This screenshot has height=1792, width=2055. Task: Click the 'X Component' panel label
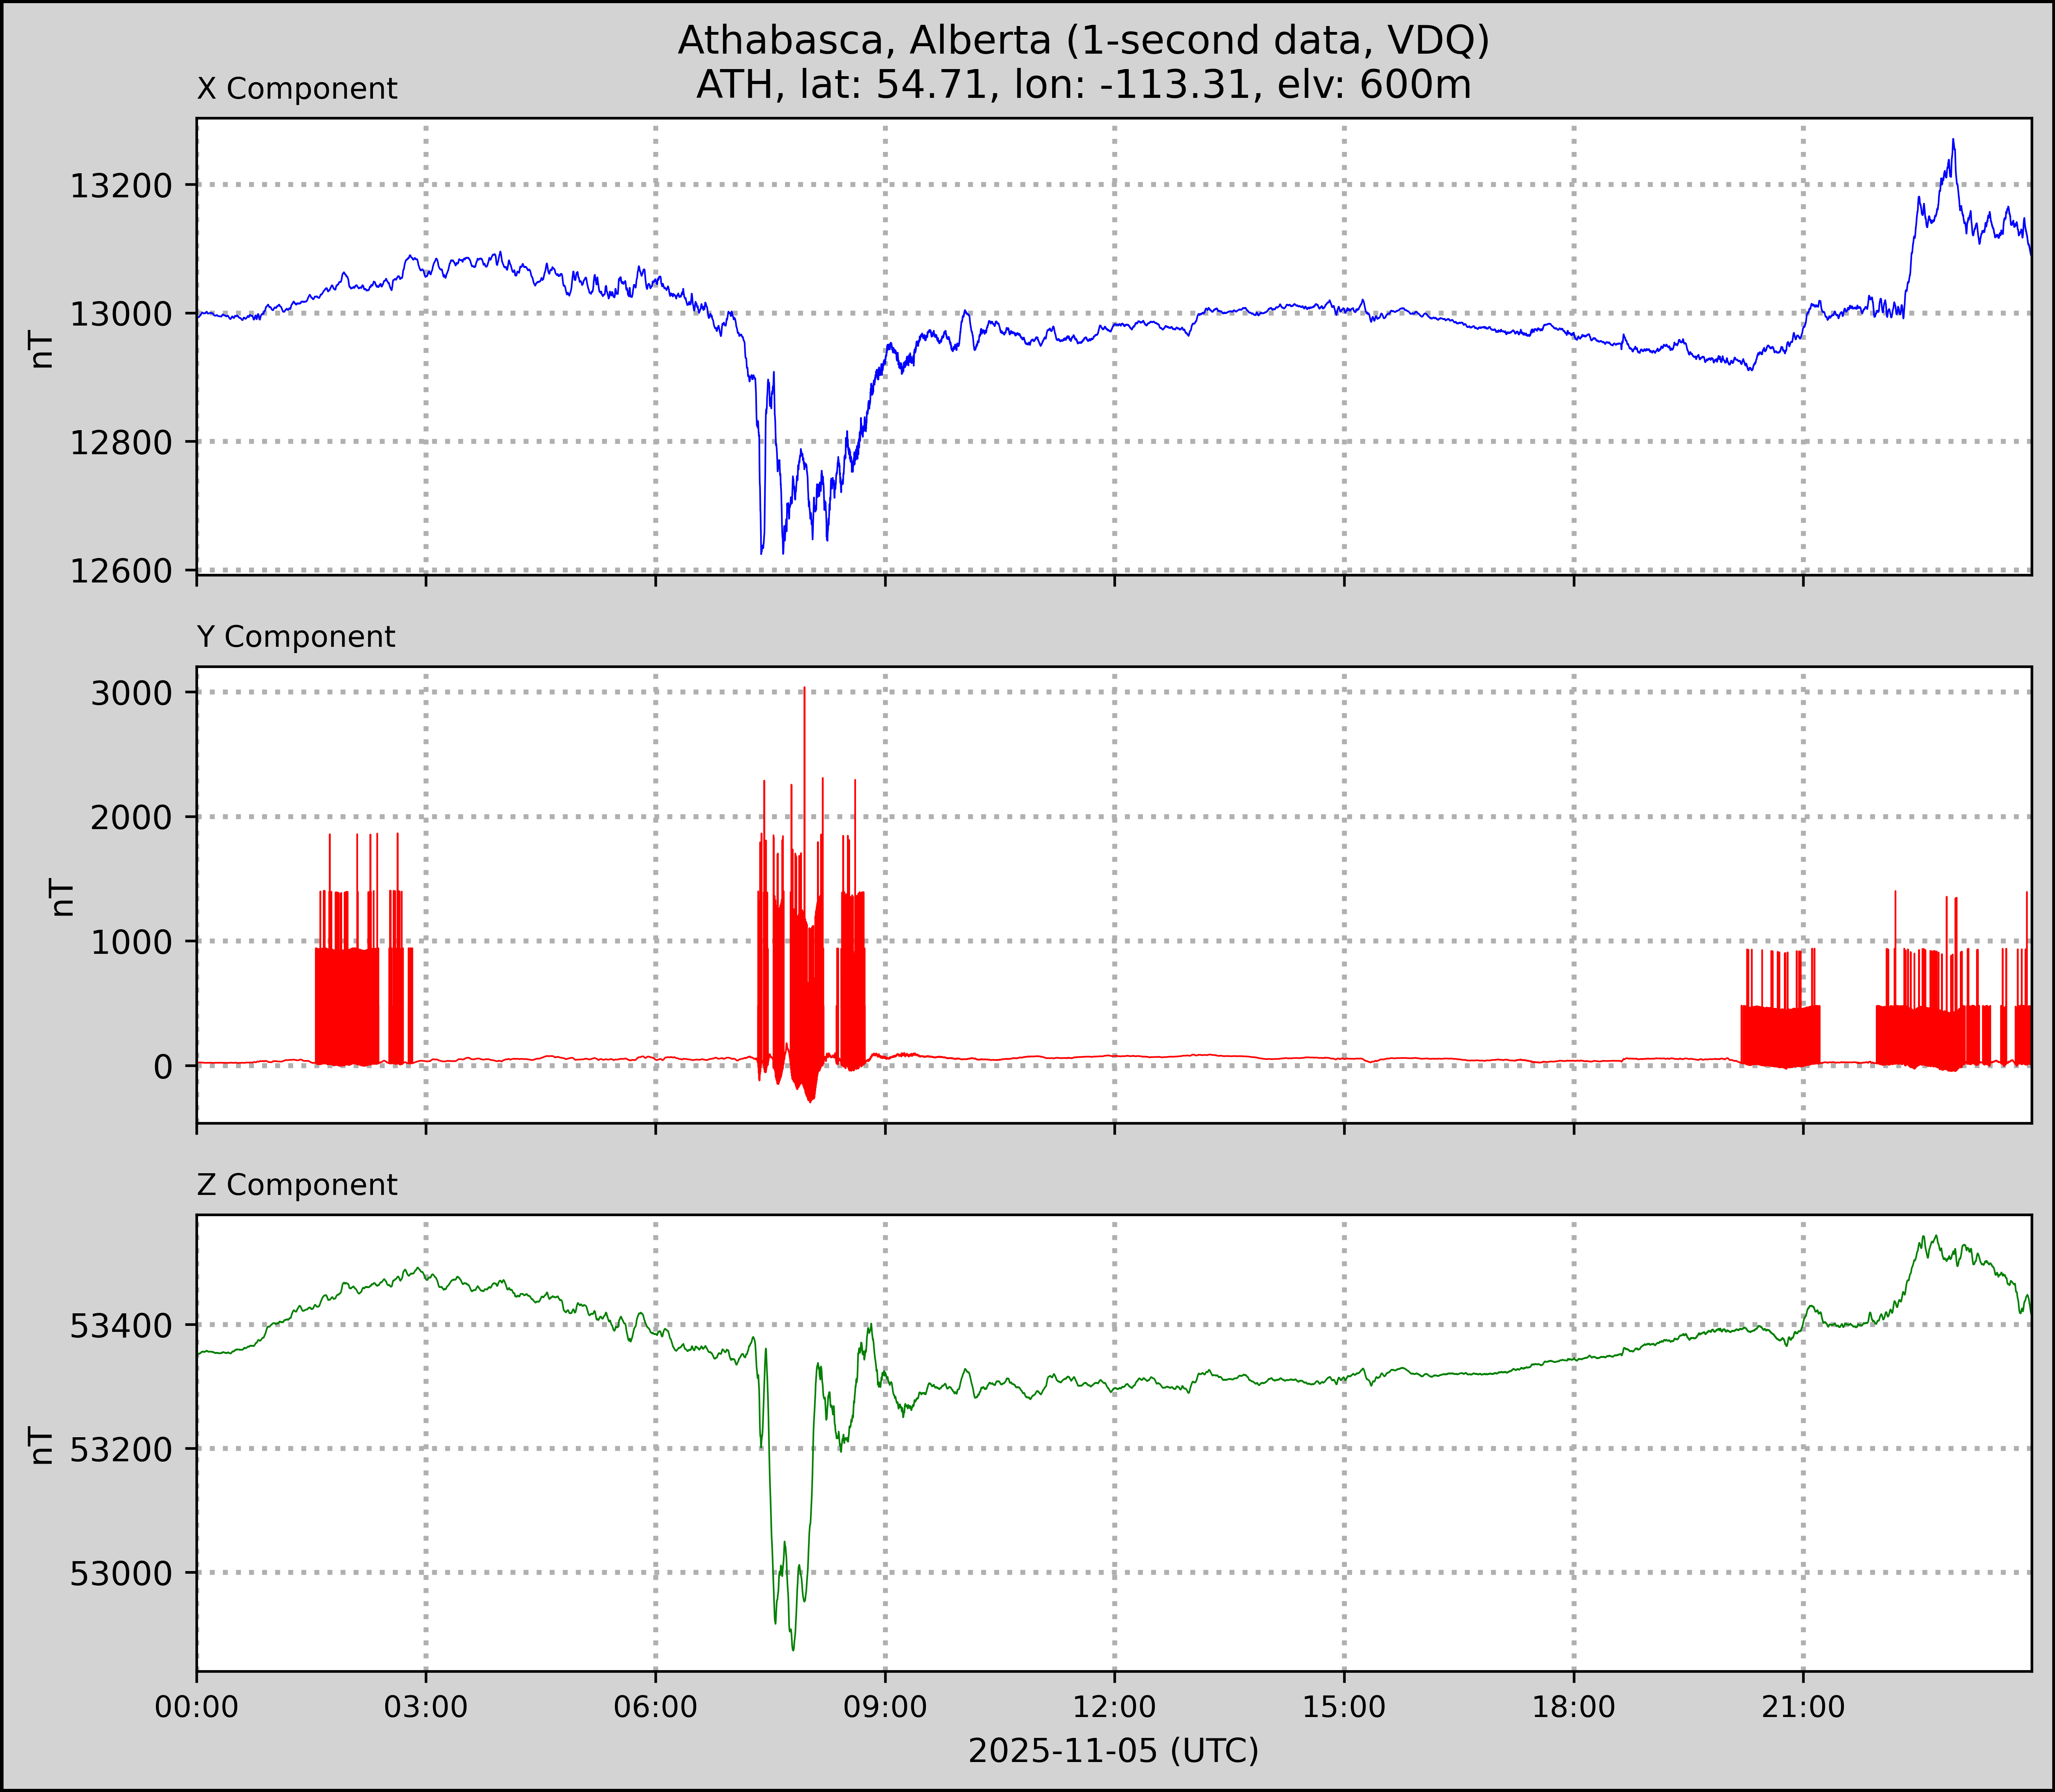297,89
